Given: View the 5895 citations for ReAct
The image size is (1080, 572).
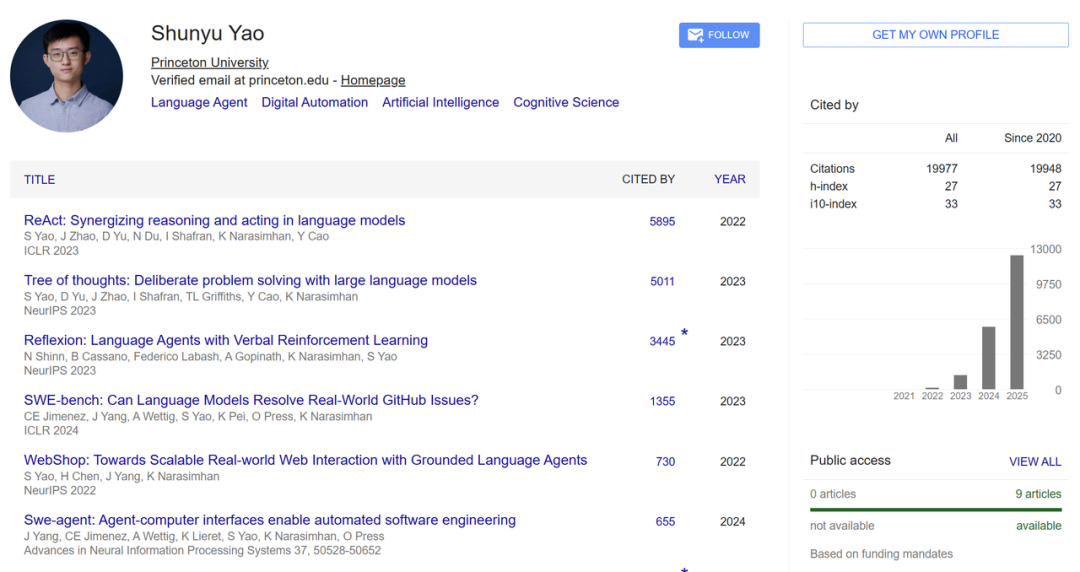Looking at the screenshot, I should (x=662, y=221).
